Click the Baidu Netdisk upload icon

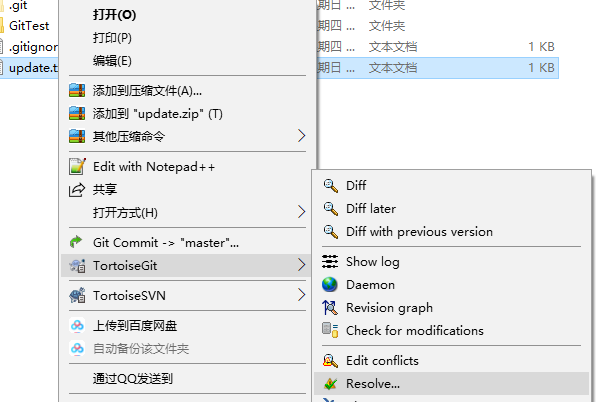coord(77,326)
